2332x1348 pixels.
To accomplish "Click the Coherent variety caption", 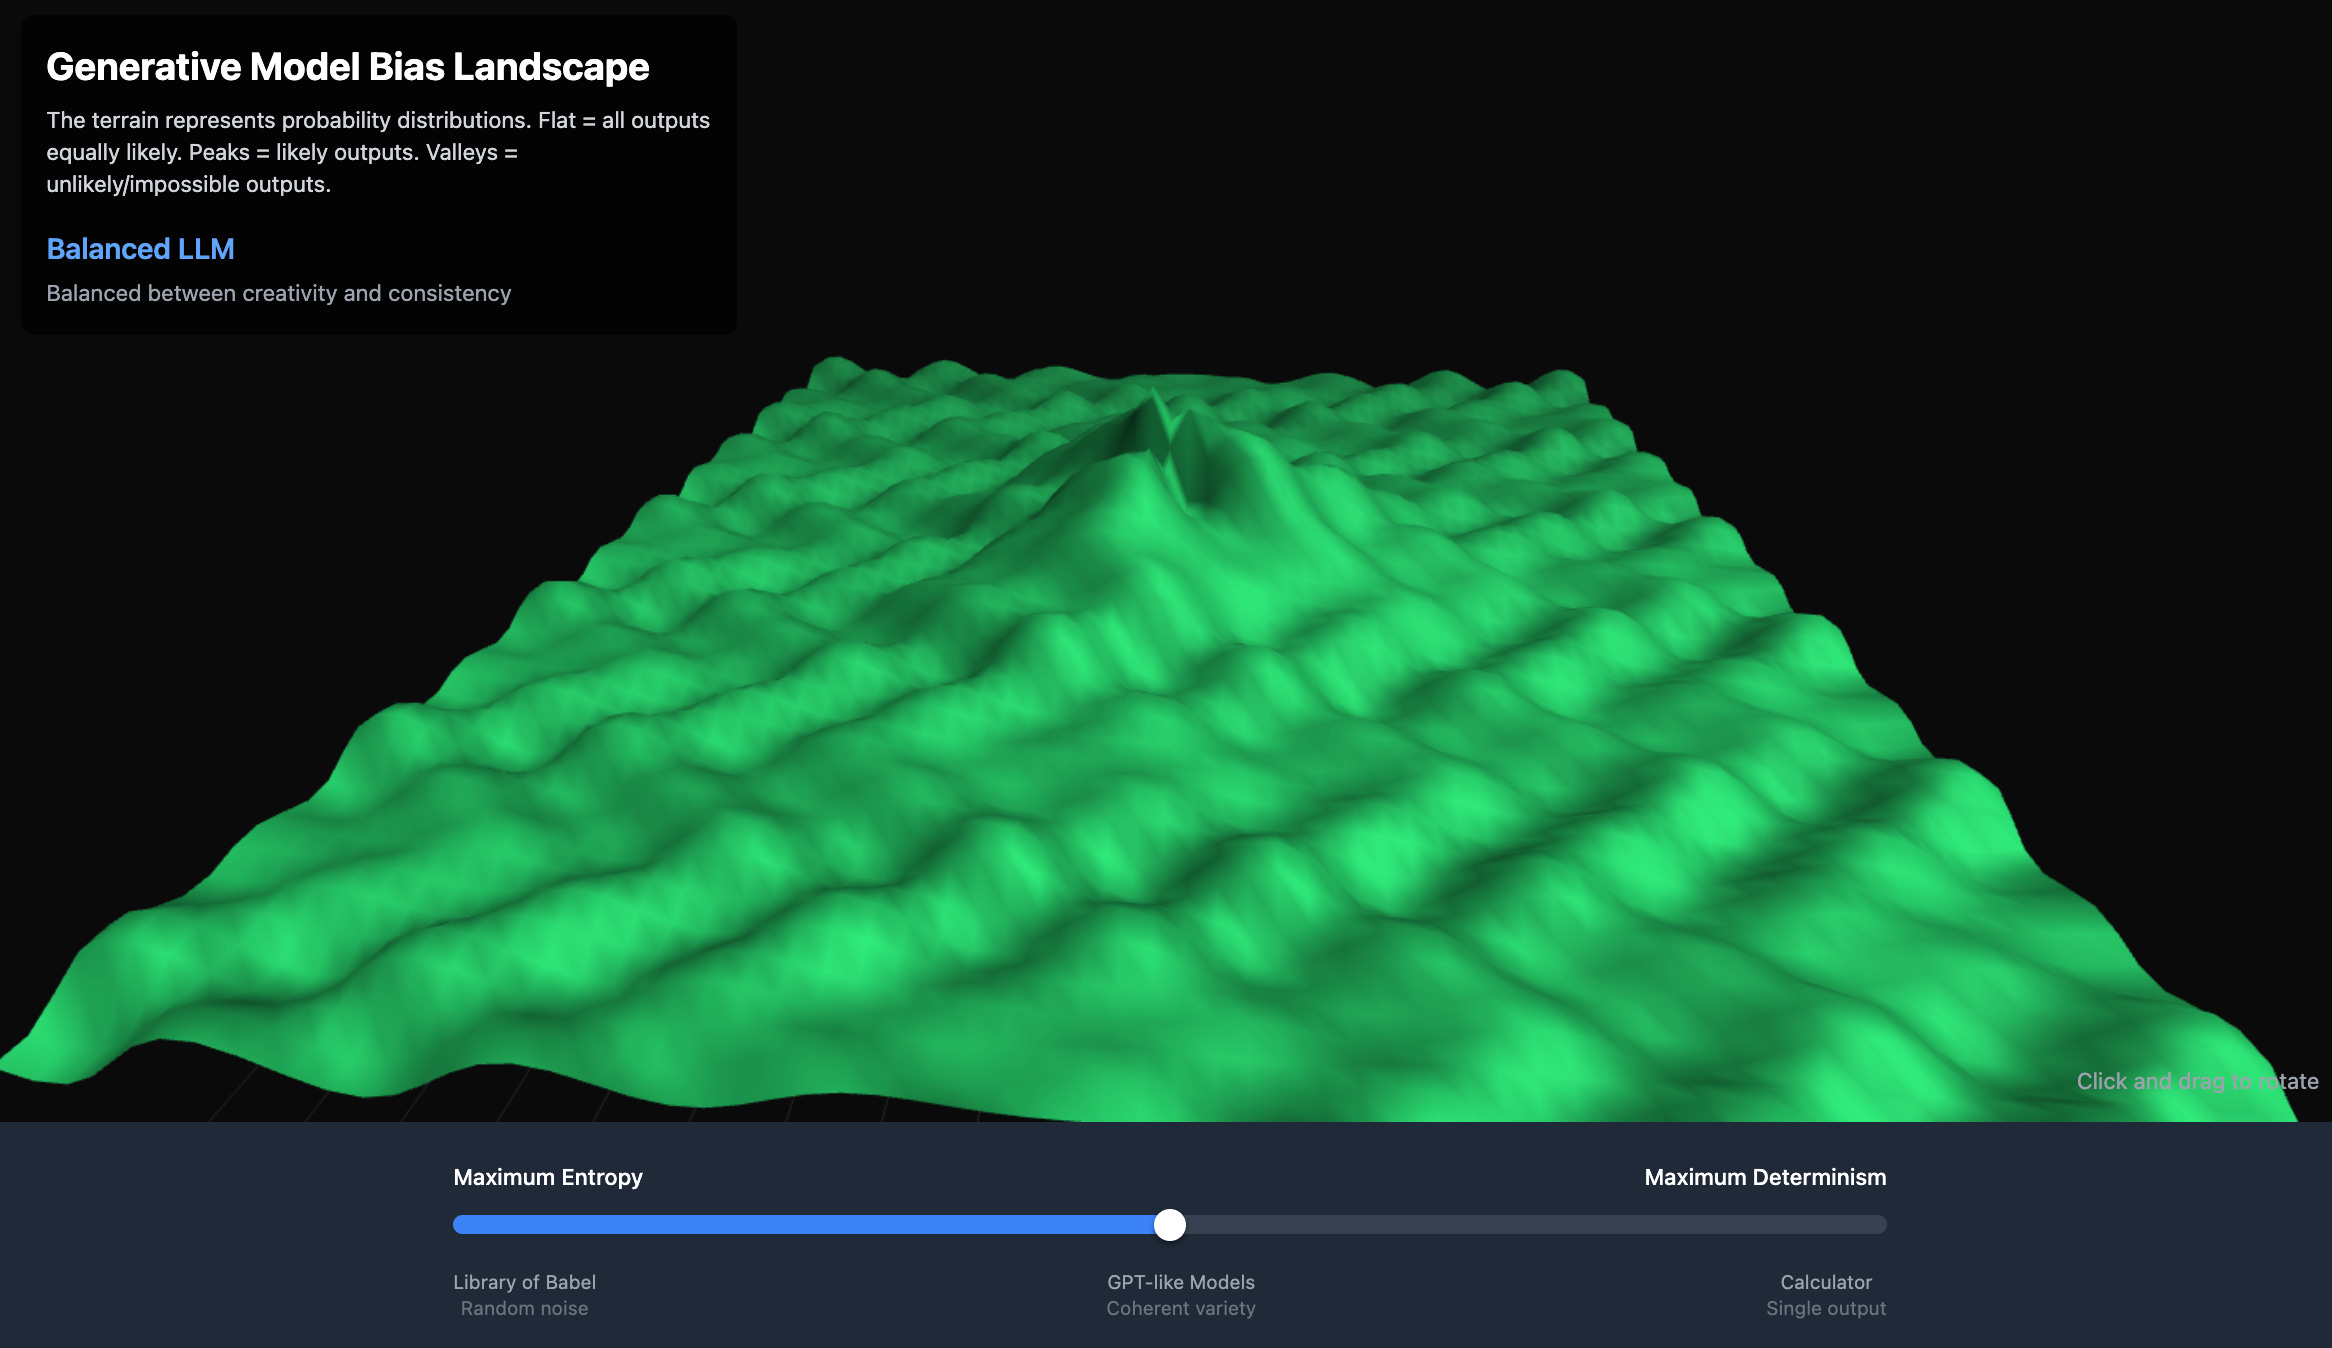I will [1180, 1308].
